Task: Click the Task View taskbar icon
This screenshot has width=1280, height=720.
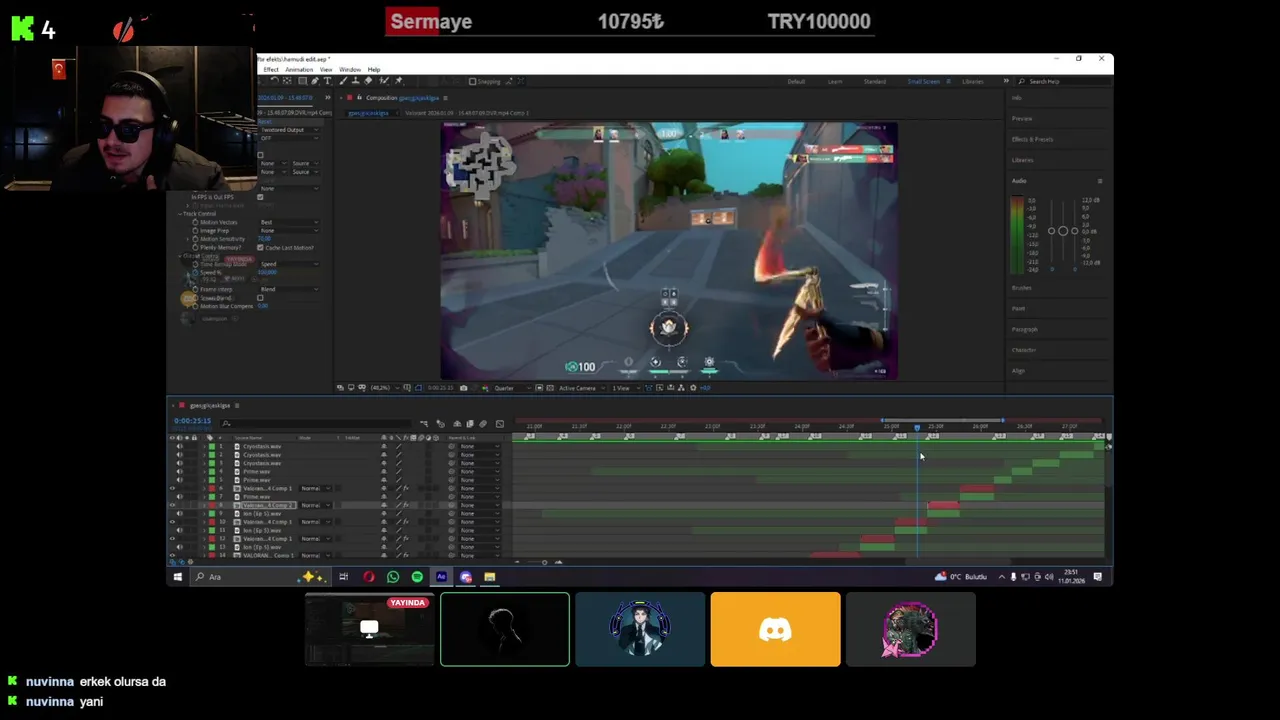Action: pos(343,577)
